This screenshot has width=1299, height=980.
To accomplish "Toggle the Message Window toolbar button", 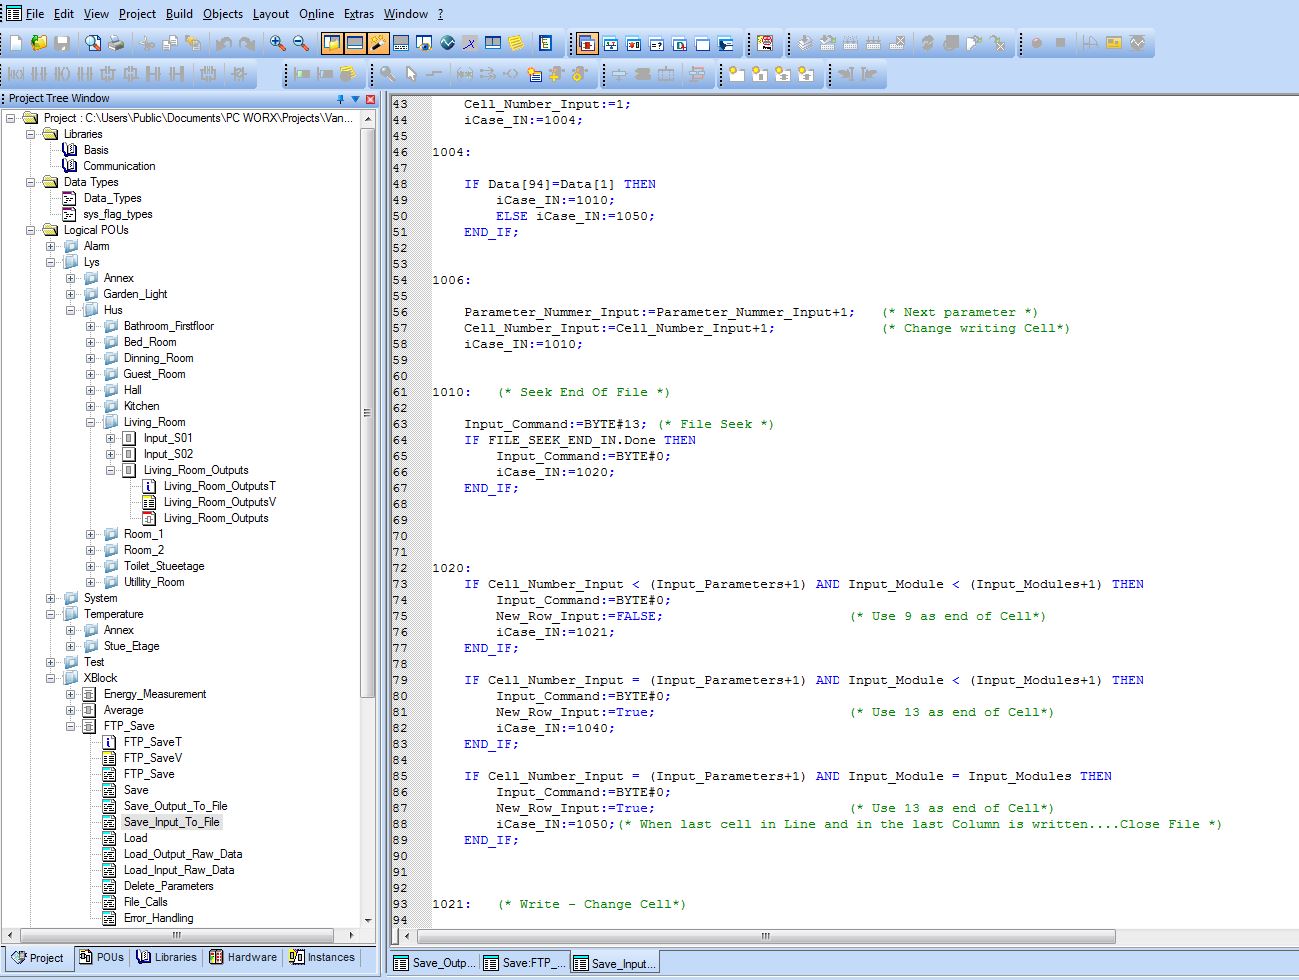I will pyautogui.click(x=354, y=43).
